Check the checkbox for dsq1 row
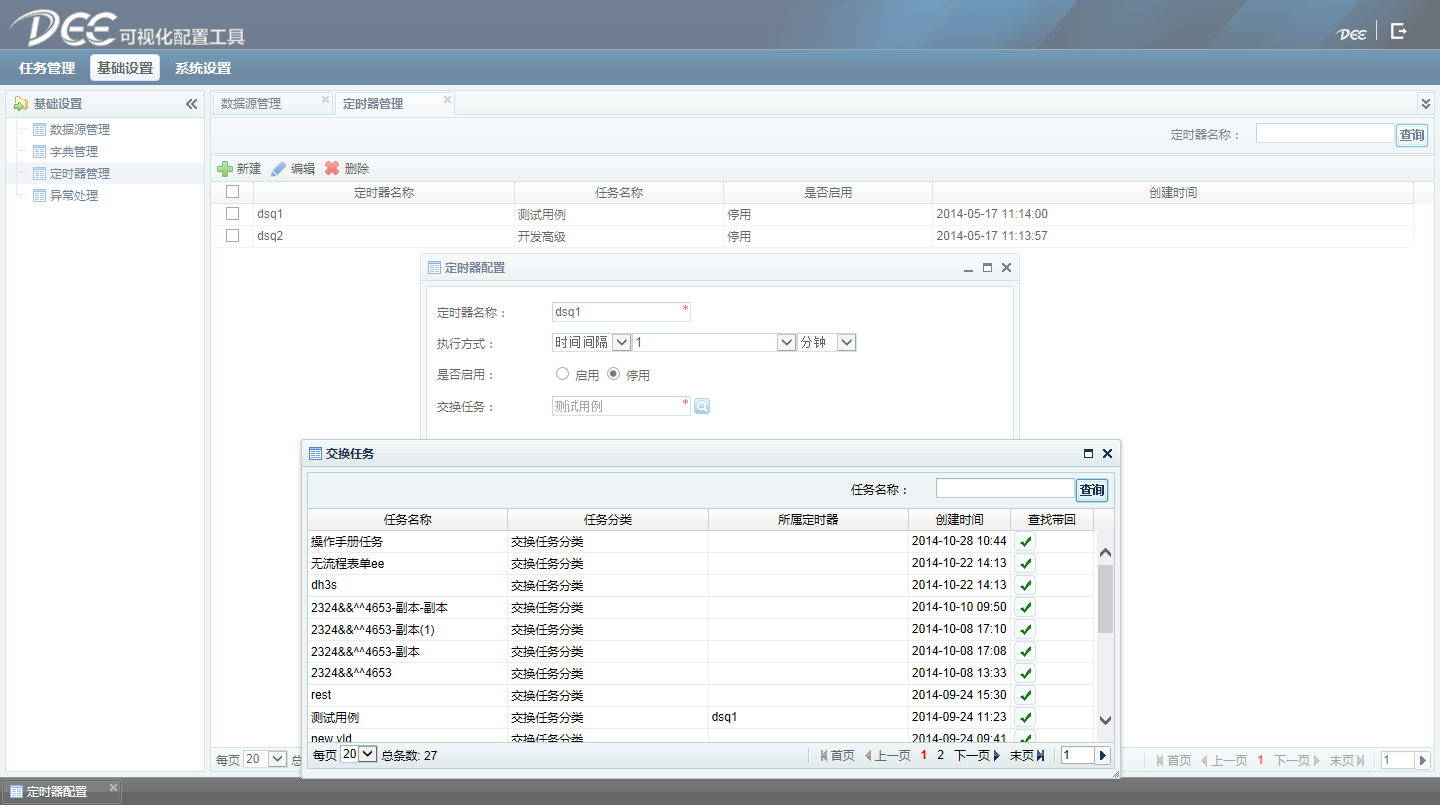The width and height of the screenshot is (1440, 805). pos(232,214)
